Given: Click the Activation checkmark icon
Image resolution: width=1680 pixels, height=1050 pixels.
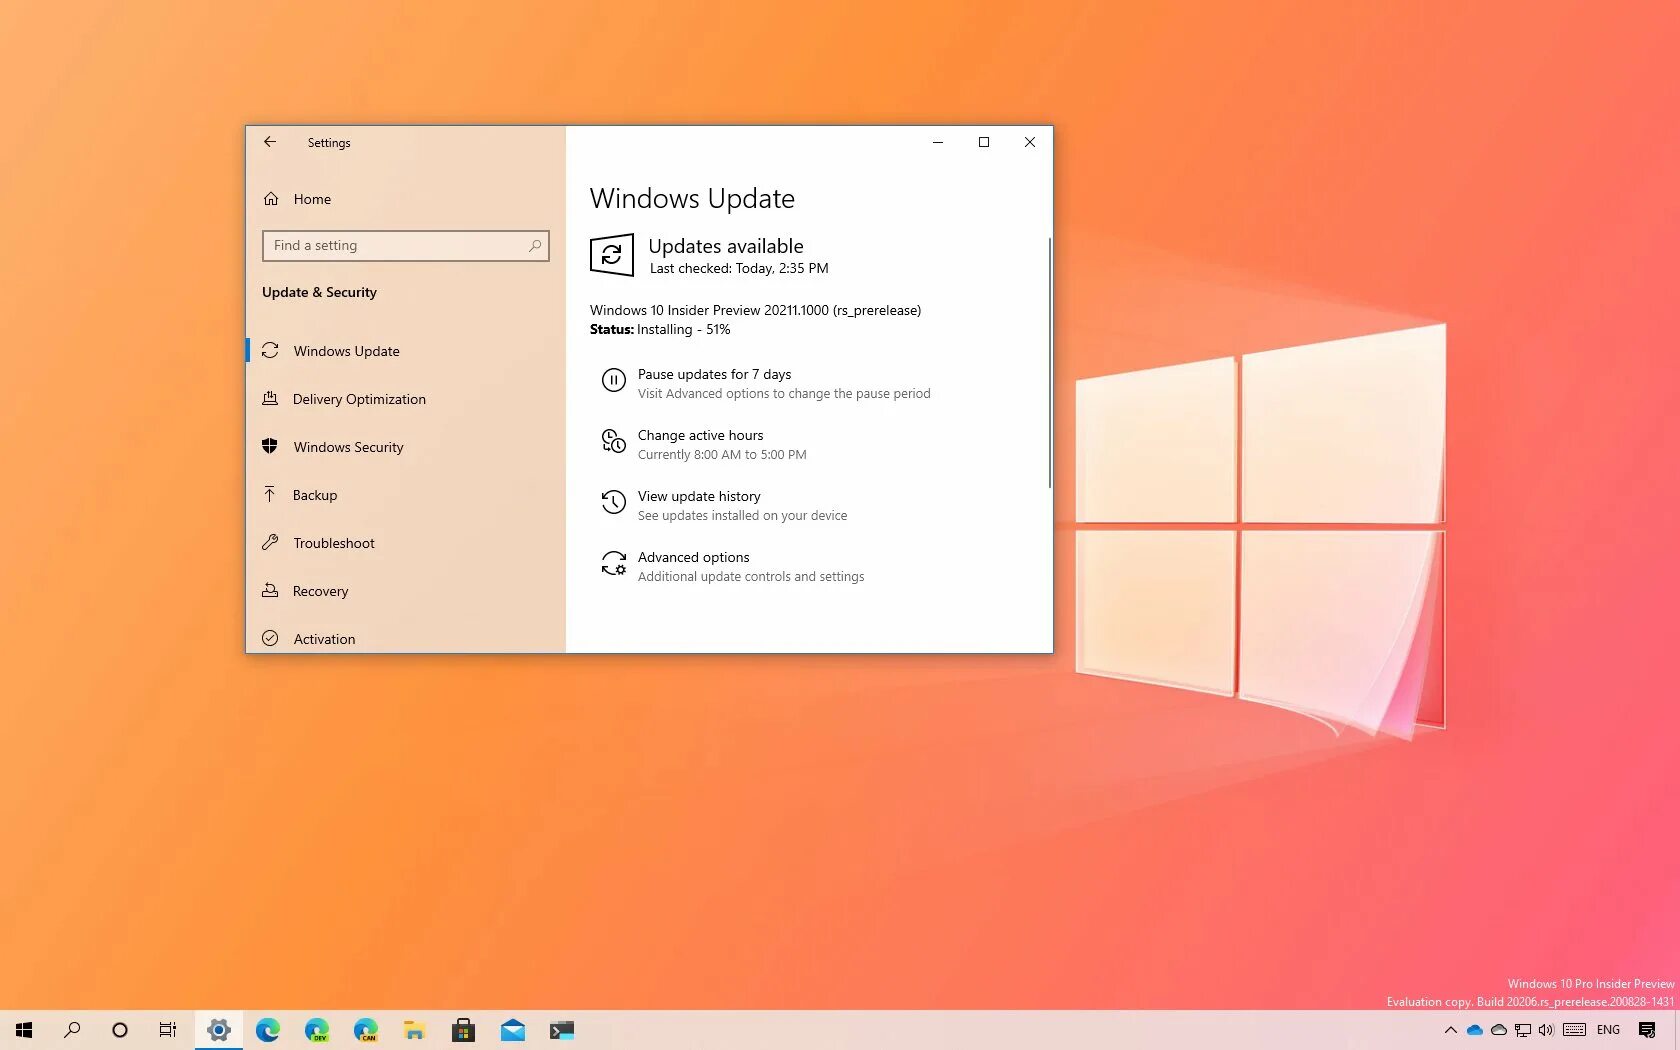Looking at the screenshot, I should point(270,638).
